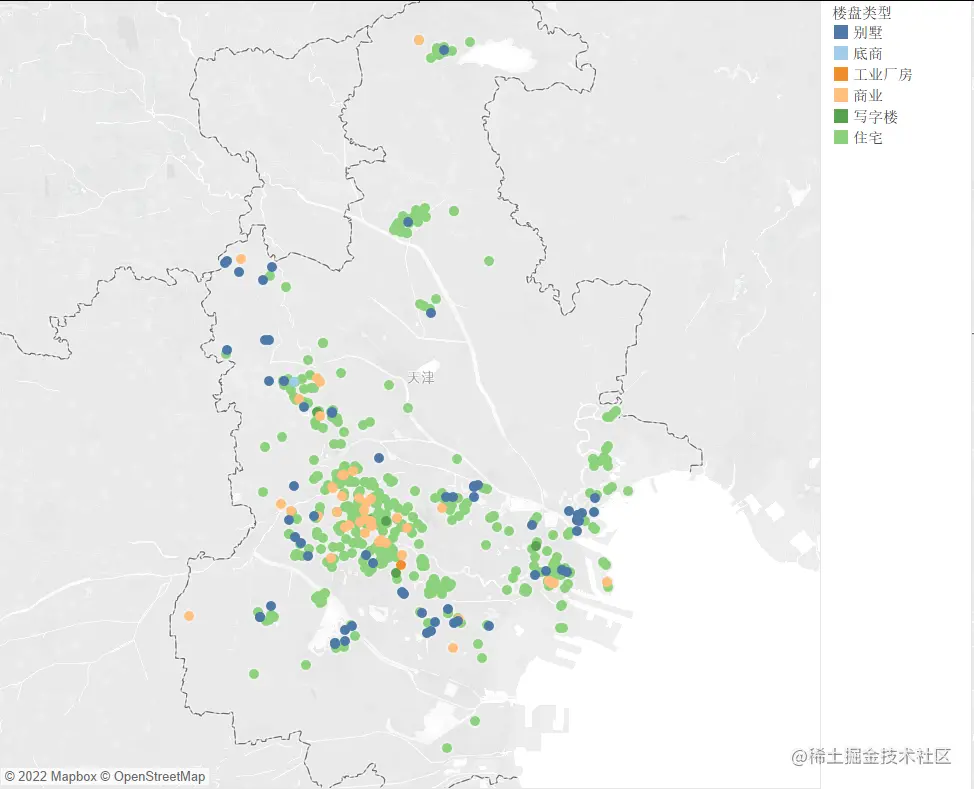Click the dark blue 别墅 legend swatch

(840, 32)
